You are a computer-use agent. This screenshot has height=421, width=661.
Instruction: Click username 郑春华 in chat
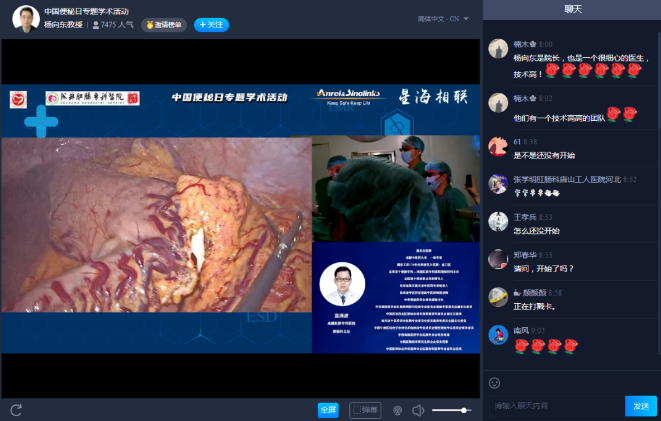[x=525, y=255]
